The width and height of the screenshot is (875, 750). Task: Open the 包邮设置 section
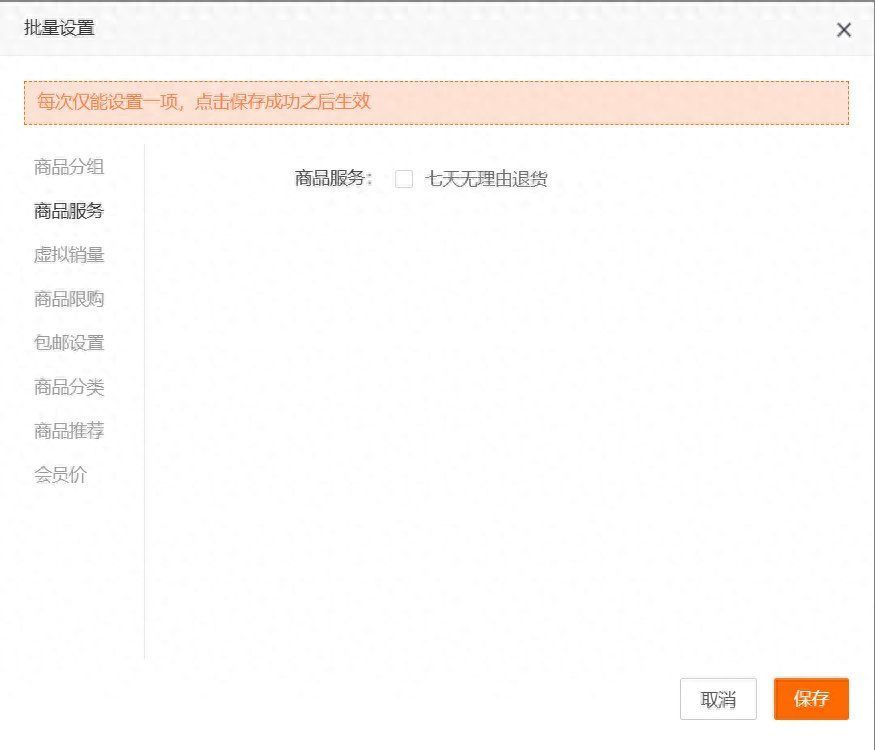point(69,343)
